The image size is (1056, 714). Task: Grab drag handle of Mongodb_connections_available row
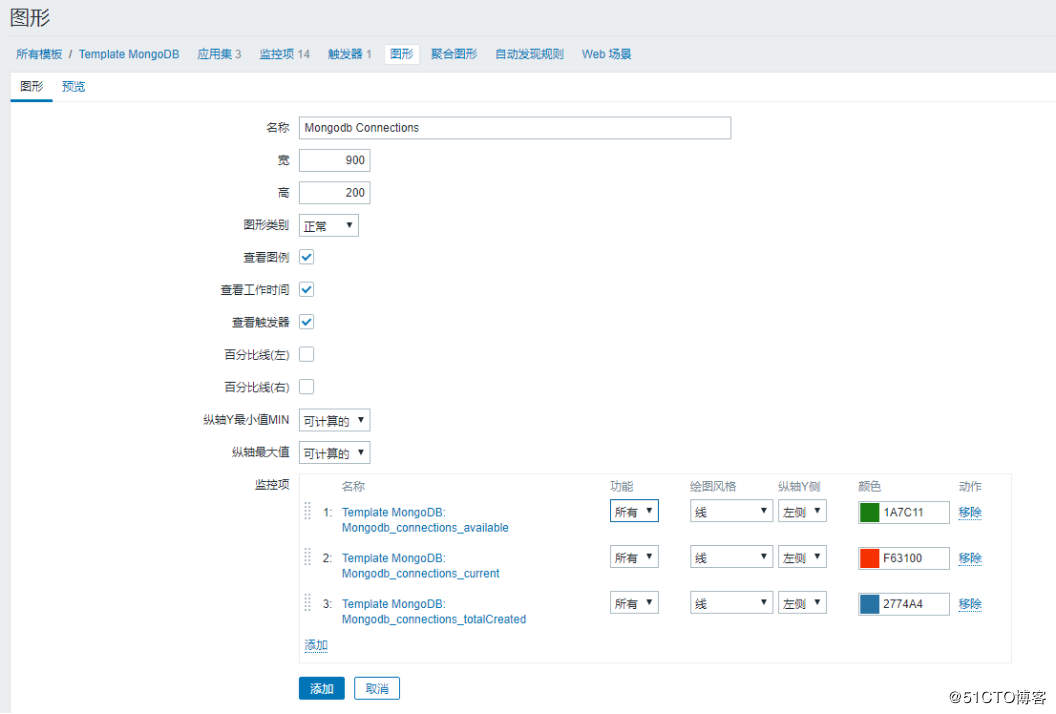coord(308,511)
